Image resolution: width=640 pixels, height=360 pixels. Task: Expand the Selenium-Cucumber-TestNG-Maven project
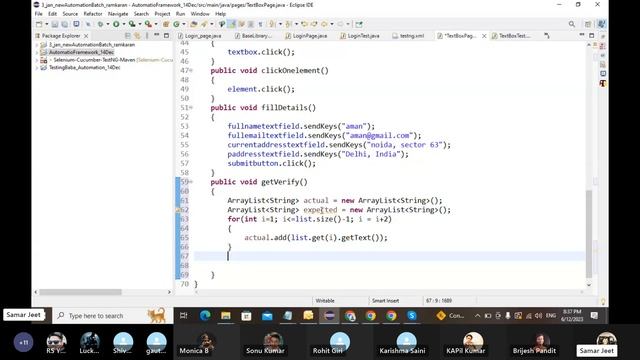pyautogui.click(x=37, y=60)
